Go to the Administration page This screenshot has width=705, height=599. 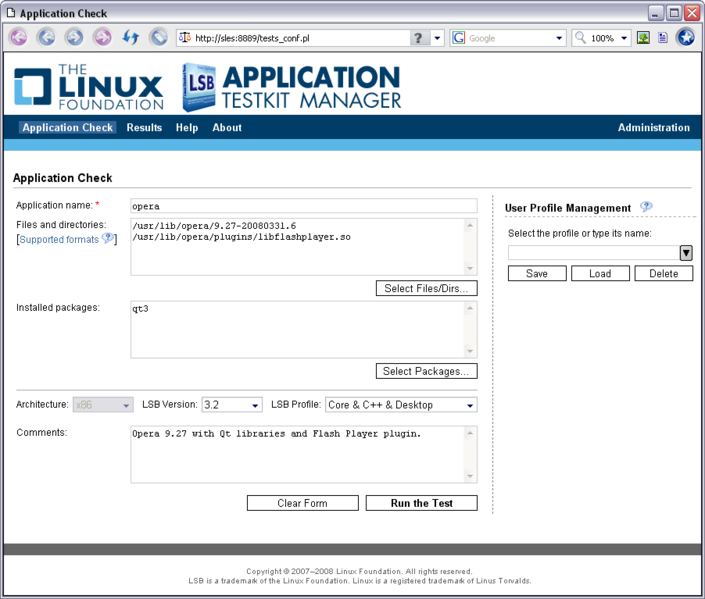[654, 128]
